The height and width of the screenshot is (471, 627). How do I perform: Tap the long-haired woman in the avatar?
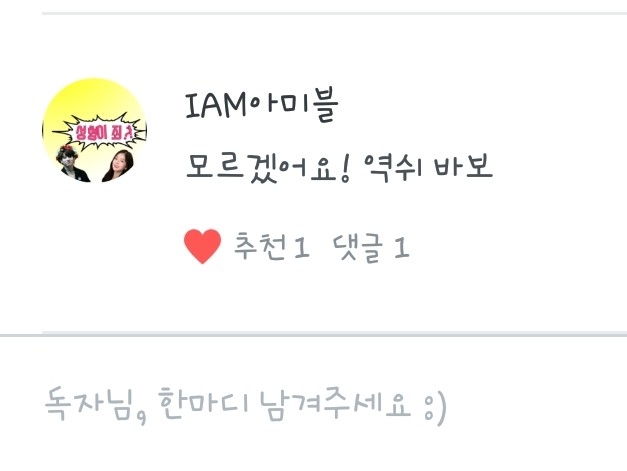(x=118, y=166)
